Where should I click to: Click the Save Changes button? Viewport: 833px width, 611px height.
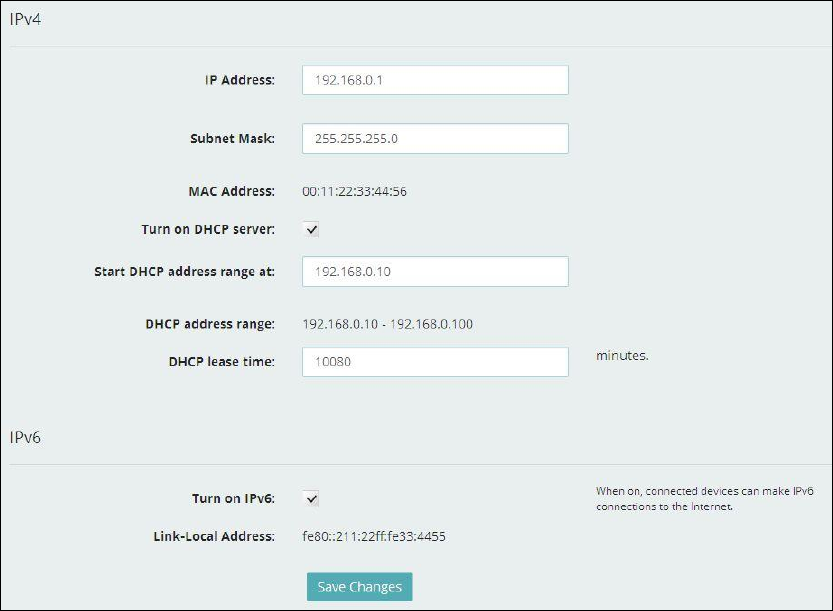pyautogui.click(x=360, y=587)
